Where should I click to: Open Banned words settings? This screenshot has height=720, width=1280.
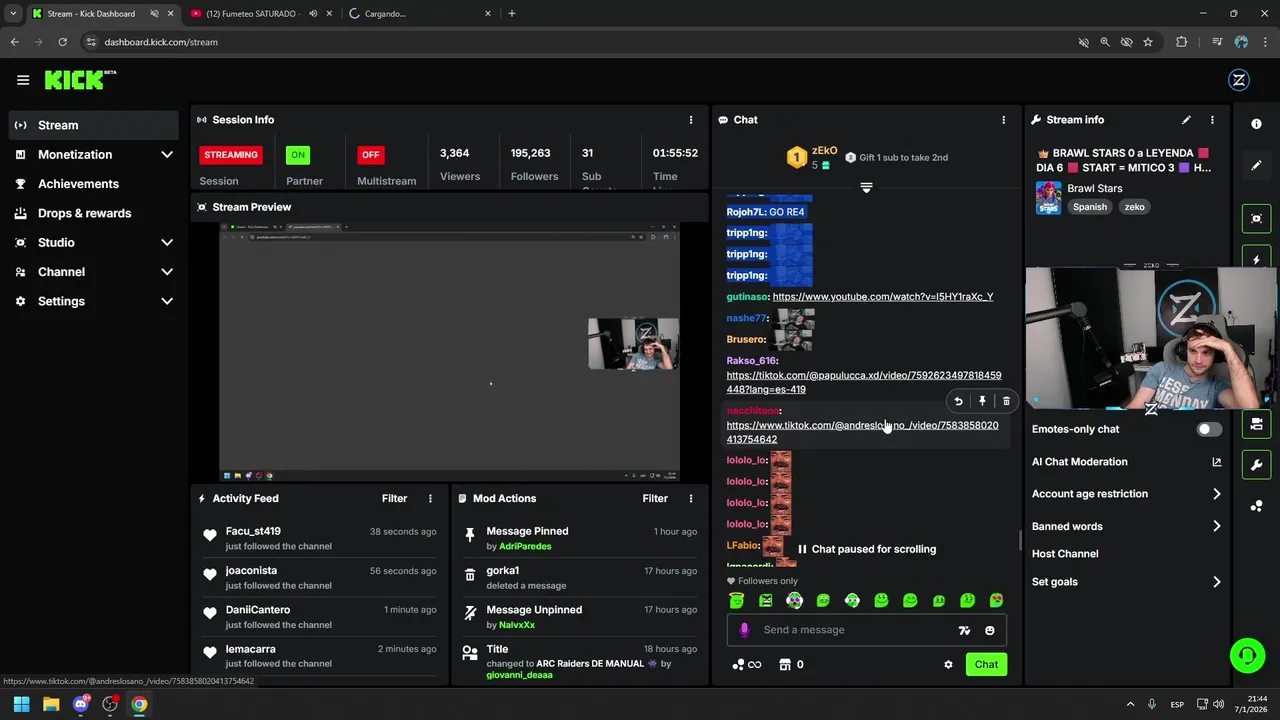tap(1127, 526)
